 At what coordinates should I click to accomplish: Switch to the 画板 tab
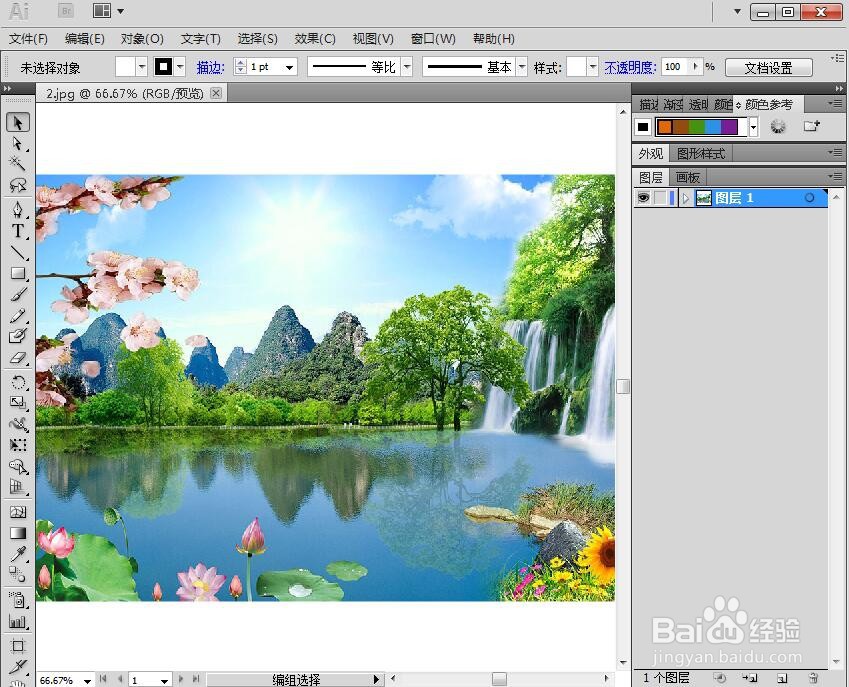click(688, 178)
